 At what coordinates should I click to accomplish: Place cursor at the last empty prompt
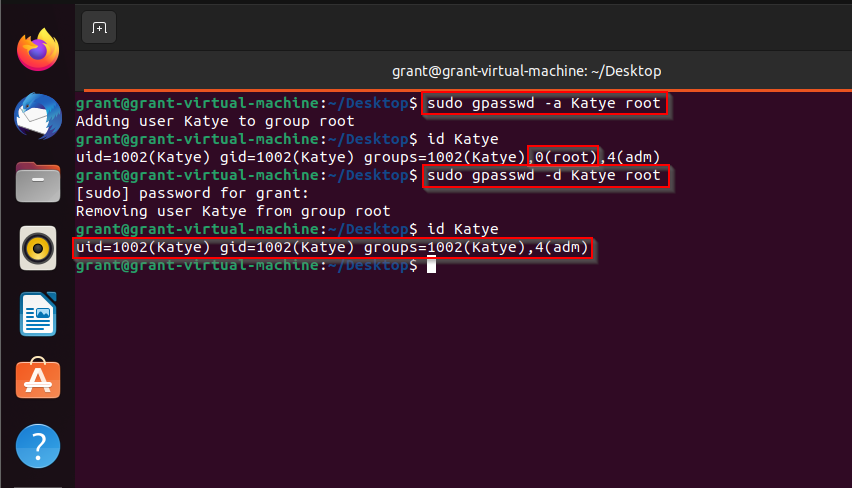click(x=431, y=265)
